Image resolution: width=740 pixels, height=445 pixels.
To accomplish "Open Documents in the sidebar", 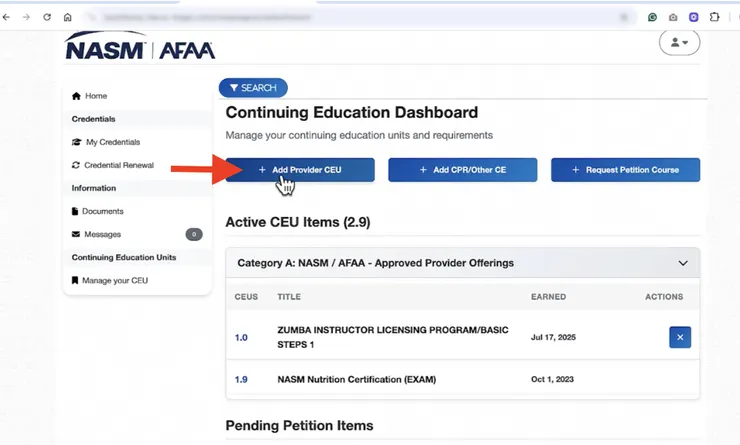I will [102, 211].
